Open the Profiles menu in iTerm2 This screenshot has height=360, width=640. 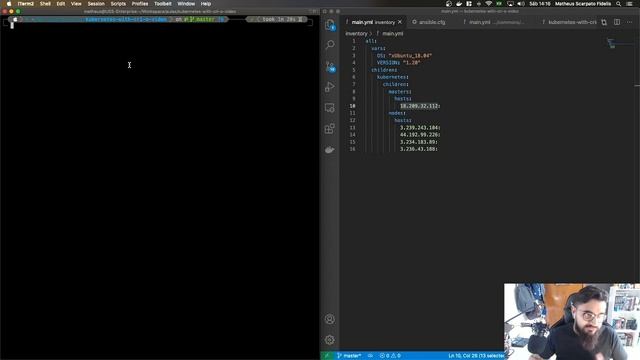point(140,4)
